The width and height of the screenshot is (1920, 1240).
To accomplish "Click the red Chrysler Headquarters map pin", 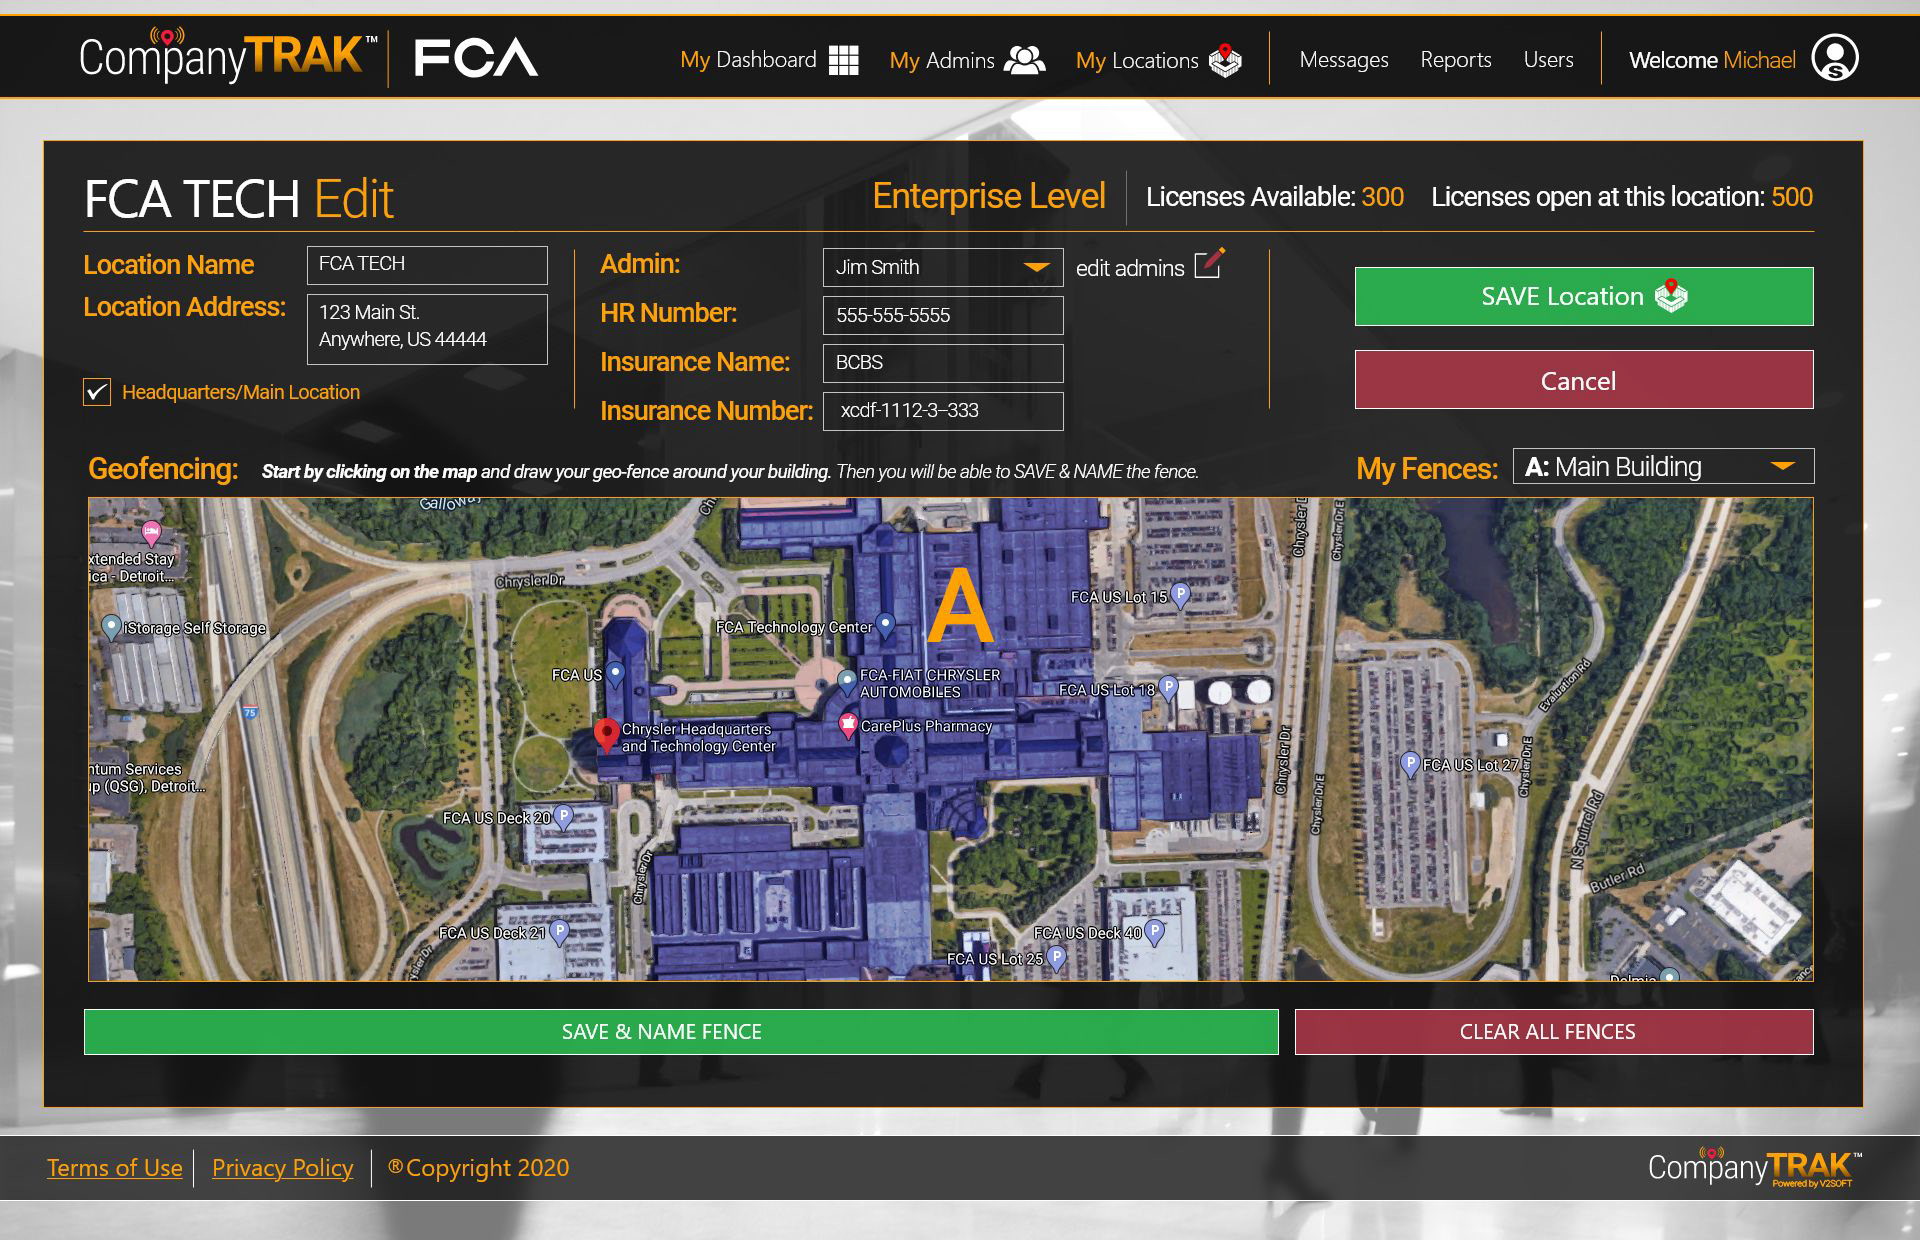I will (x=606, y=735).
